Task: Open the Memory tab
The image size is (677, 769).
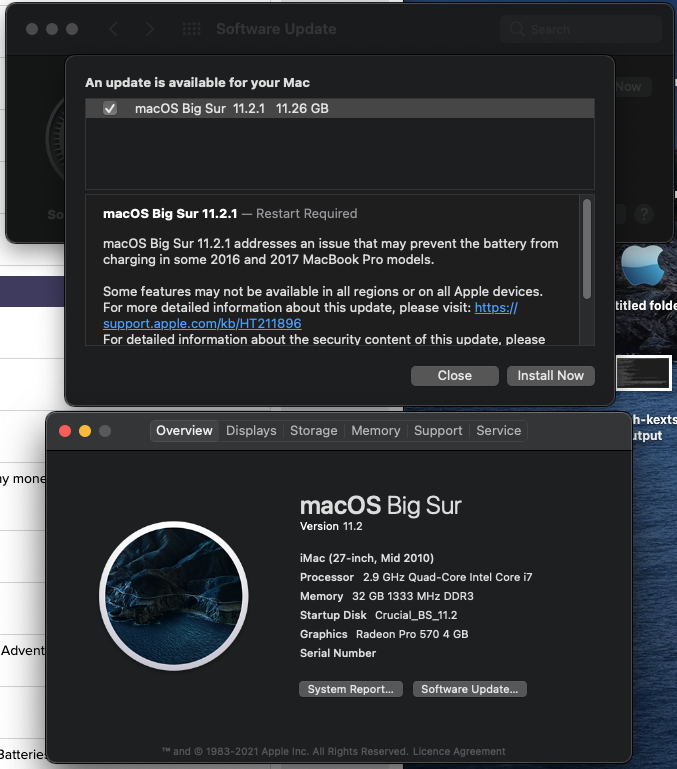Action: (x=375, y=431)
